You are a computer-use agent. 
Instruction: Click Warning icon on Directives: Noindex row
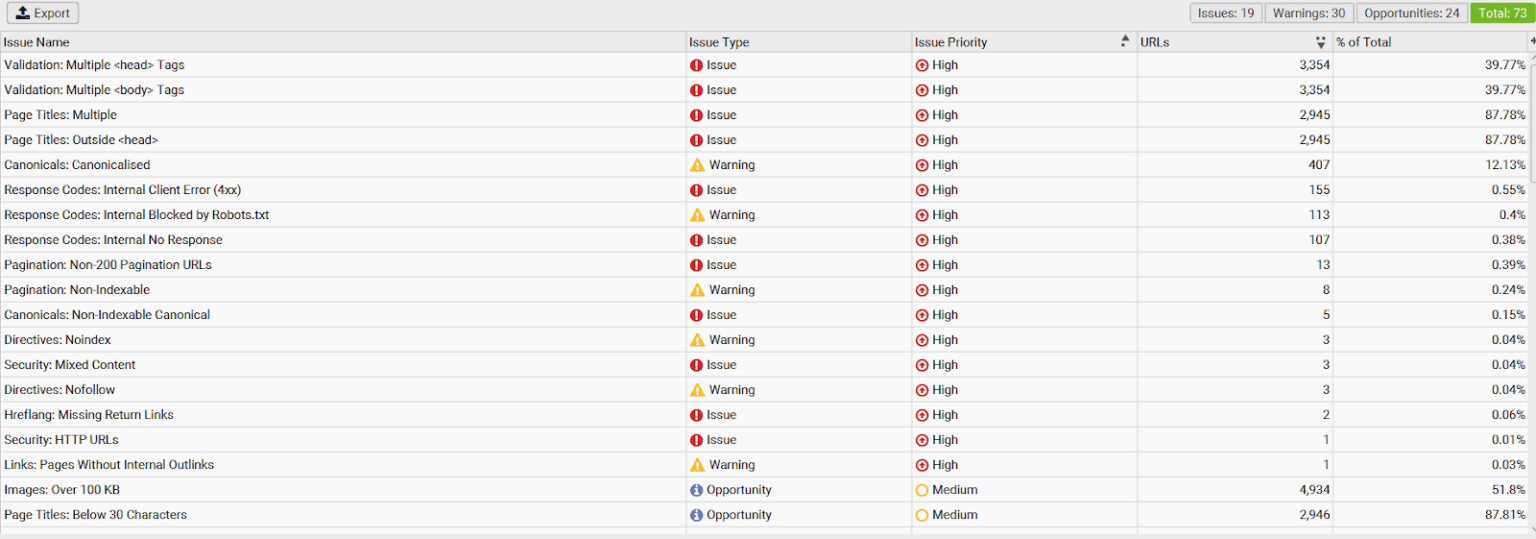click(697, 340)
